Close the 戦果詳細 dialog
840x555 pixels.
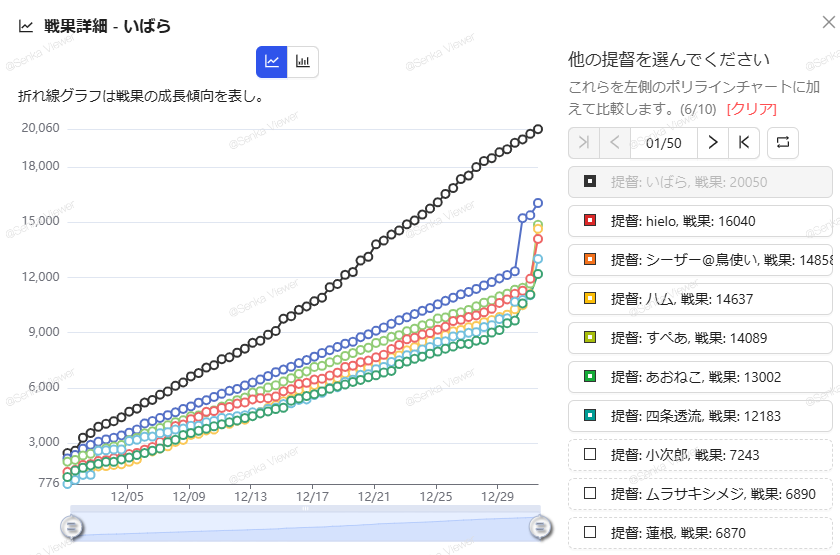pyautogui.click(x=829, y=22)
